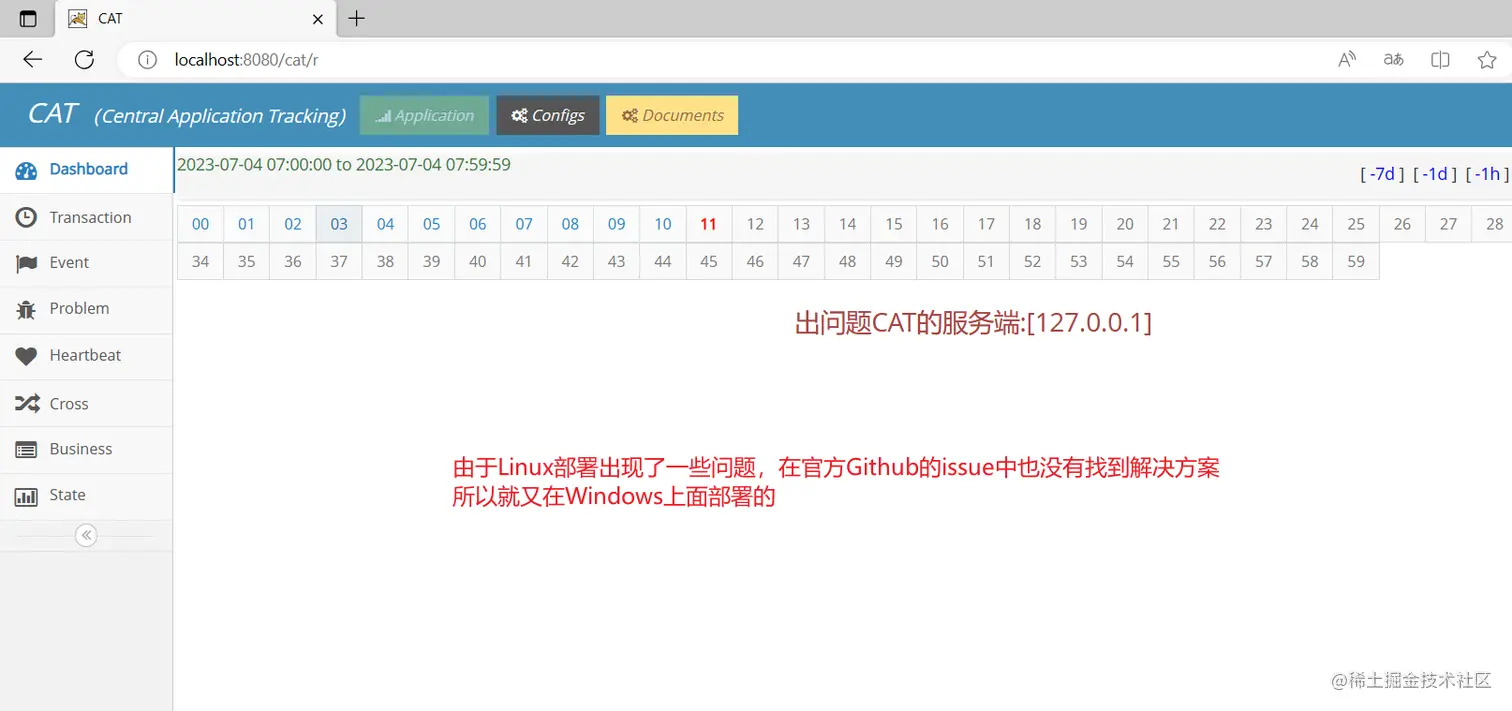Click the State bar chart icon
This screenshot has height=711, width=1512.
tap(26, 496)
